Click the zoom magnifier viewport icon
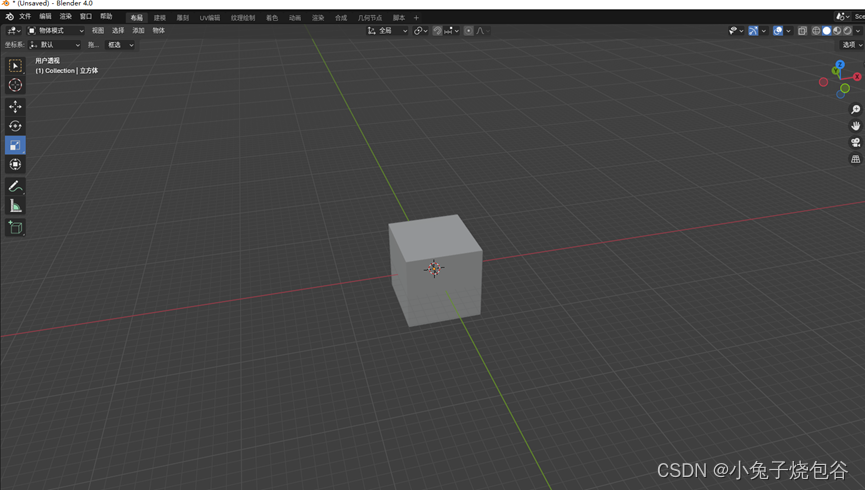Viewport: 865px width, 490px height. tap(855, 109)
